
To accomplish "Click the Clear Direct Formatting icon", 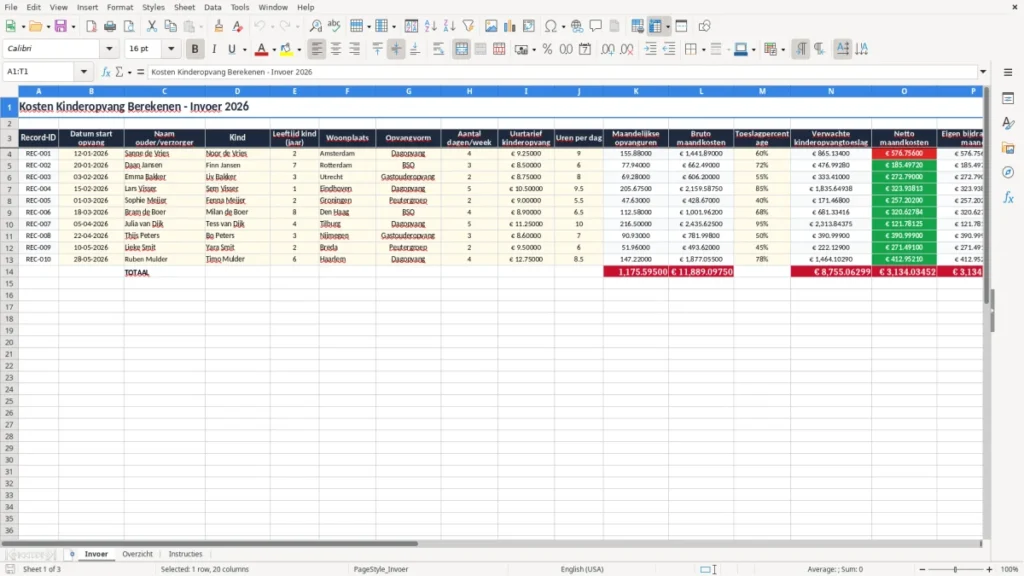I will point(238,26).
